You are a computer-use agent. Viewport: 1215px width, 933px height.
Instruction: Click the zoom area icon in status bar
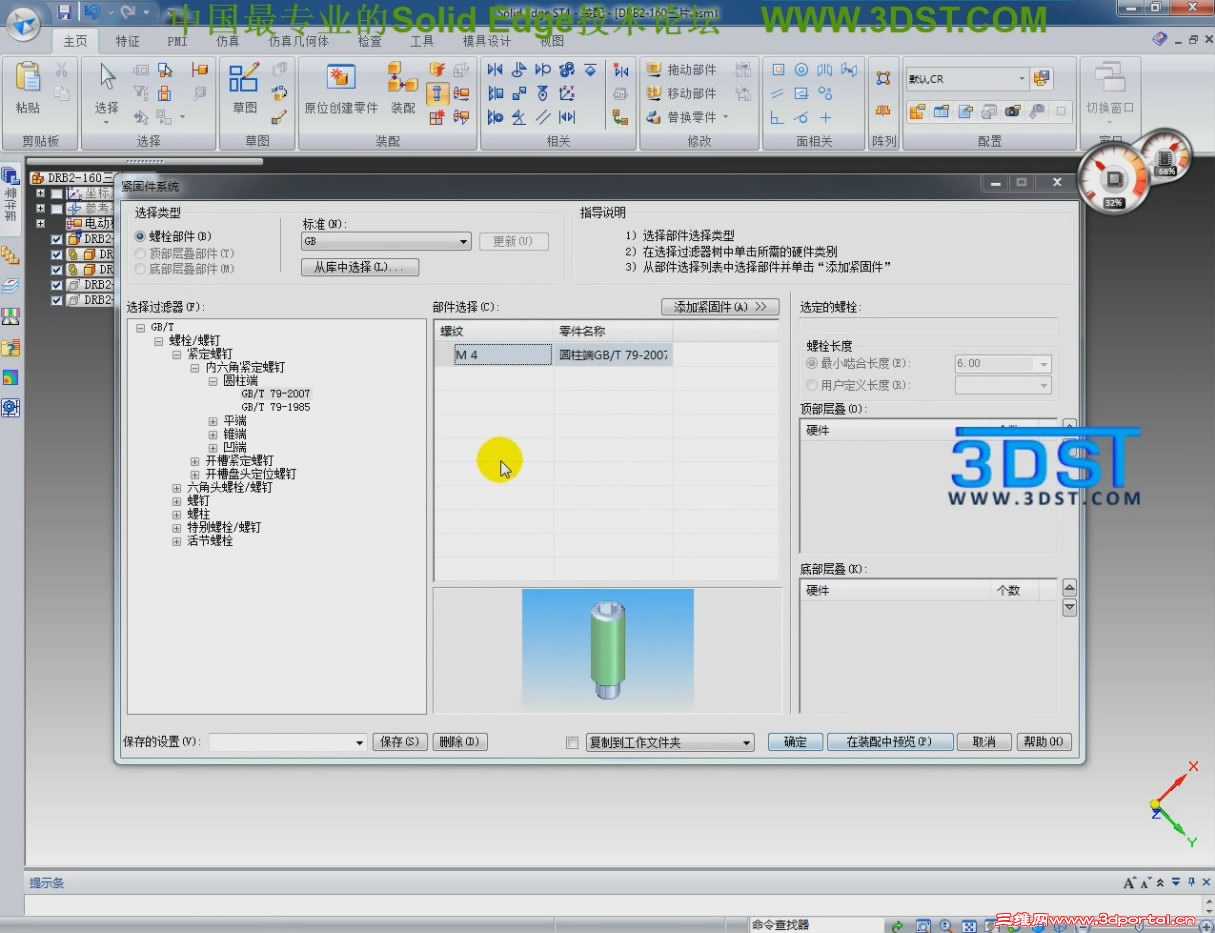[x=924, y=926]
